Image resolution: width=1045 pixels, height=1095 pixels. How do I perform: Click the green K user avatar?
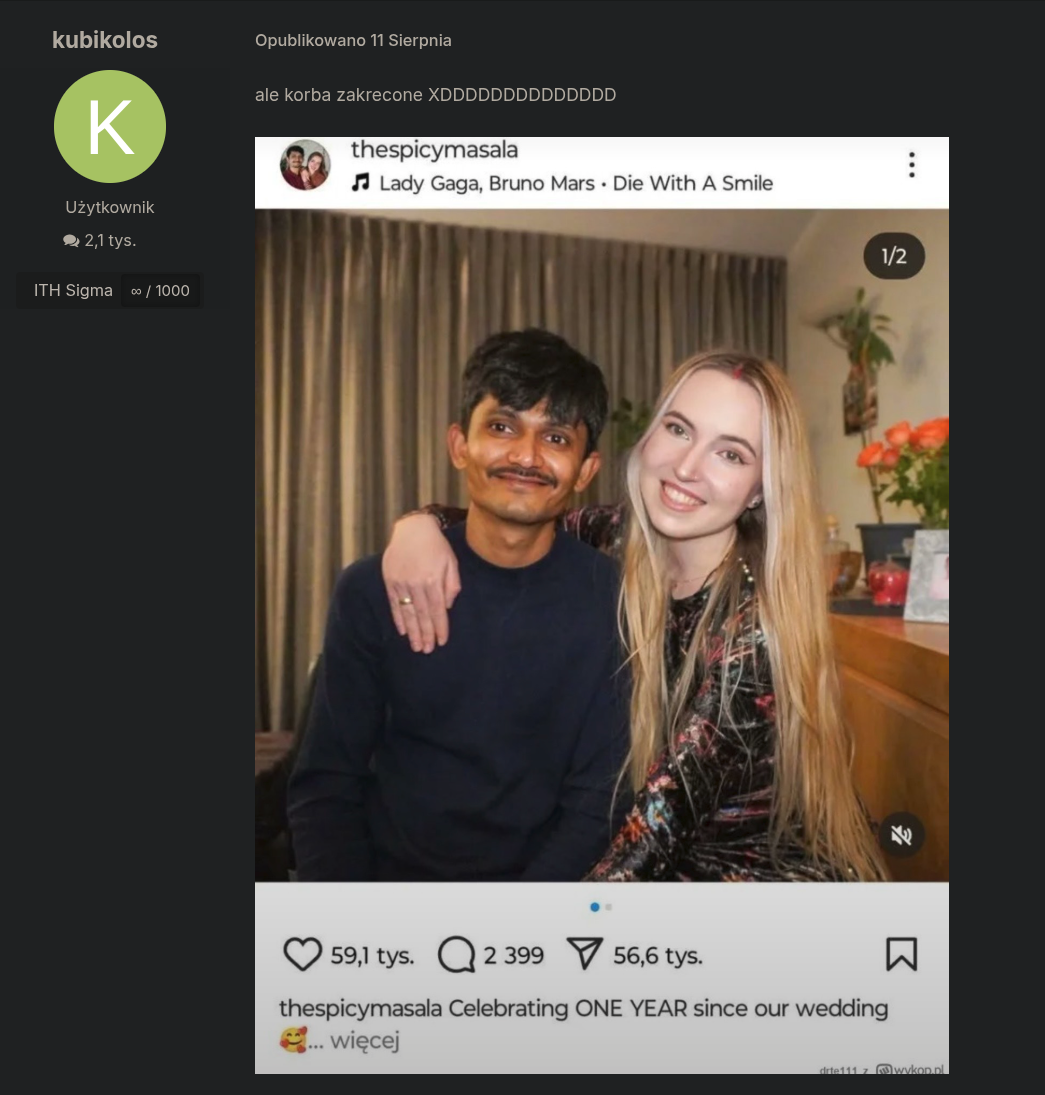110,126
